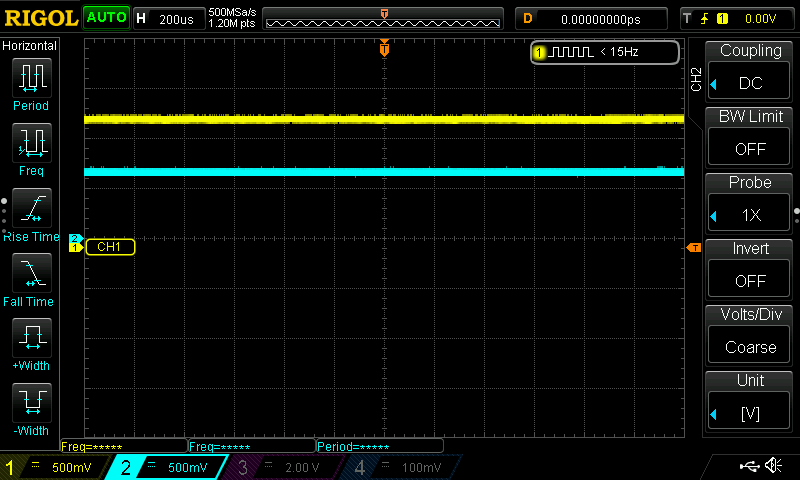Switch to channel 3 2.00V tab
This screenshot has height=480, width=800.
[284, 467]
